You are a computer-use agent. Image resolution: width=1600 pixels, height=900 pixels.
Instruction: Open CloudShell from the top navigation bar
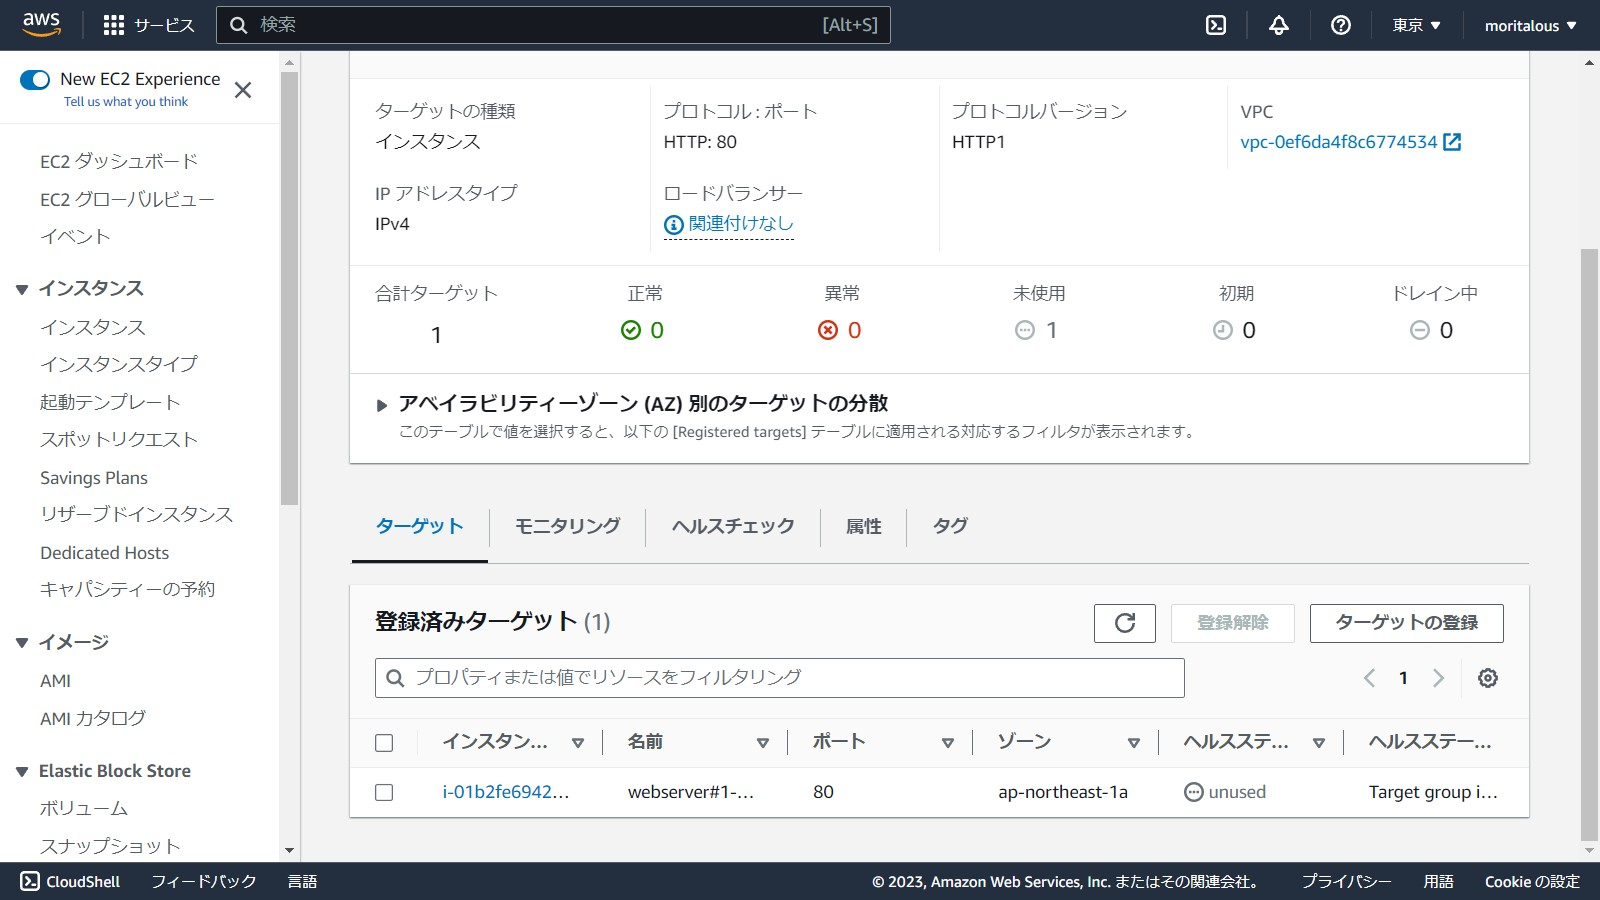(x=1216, y=25)
